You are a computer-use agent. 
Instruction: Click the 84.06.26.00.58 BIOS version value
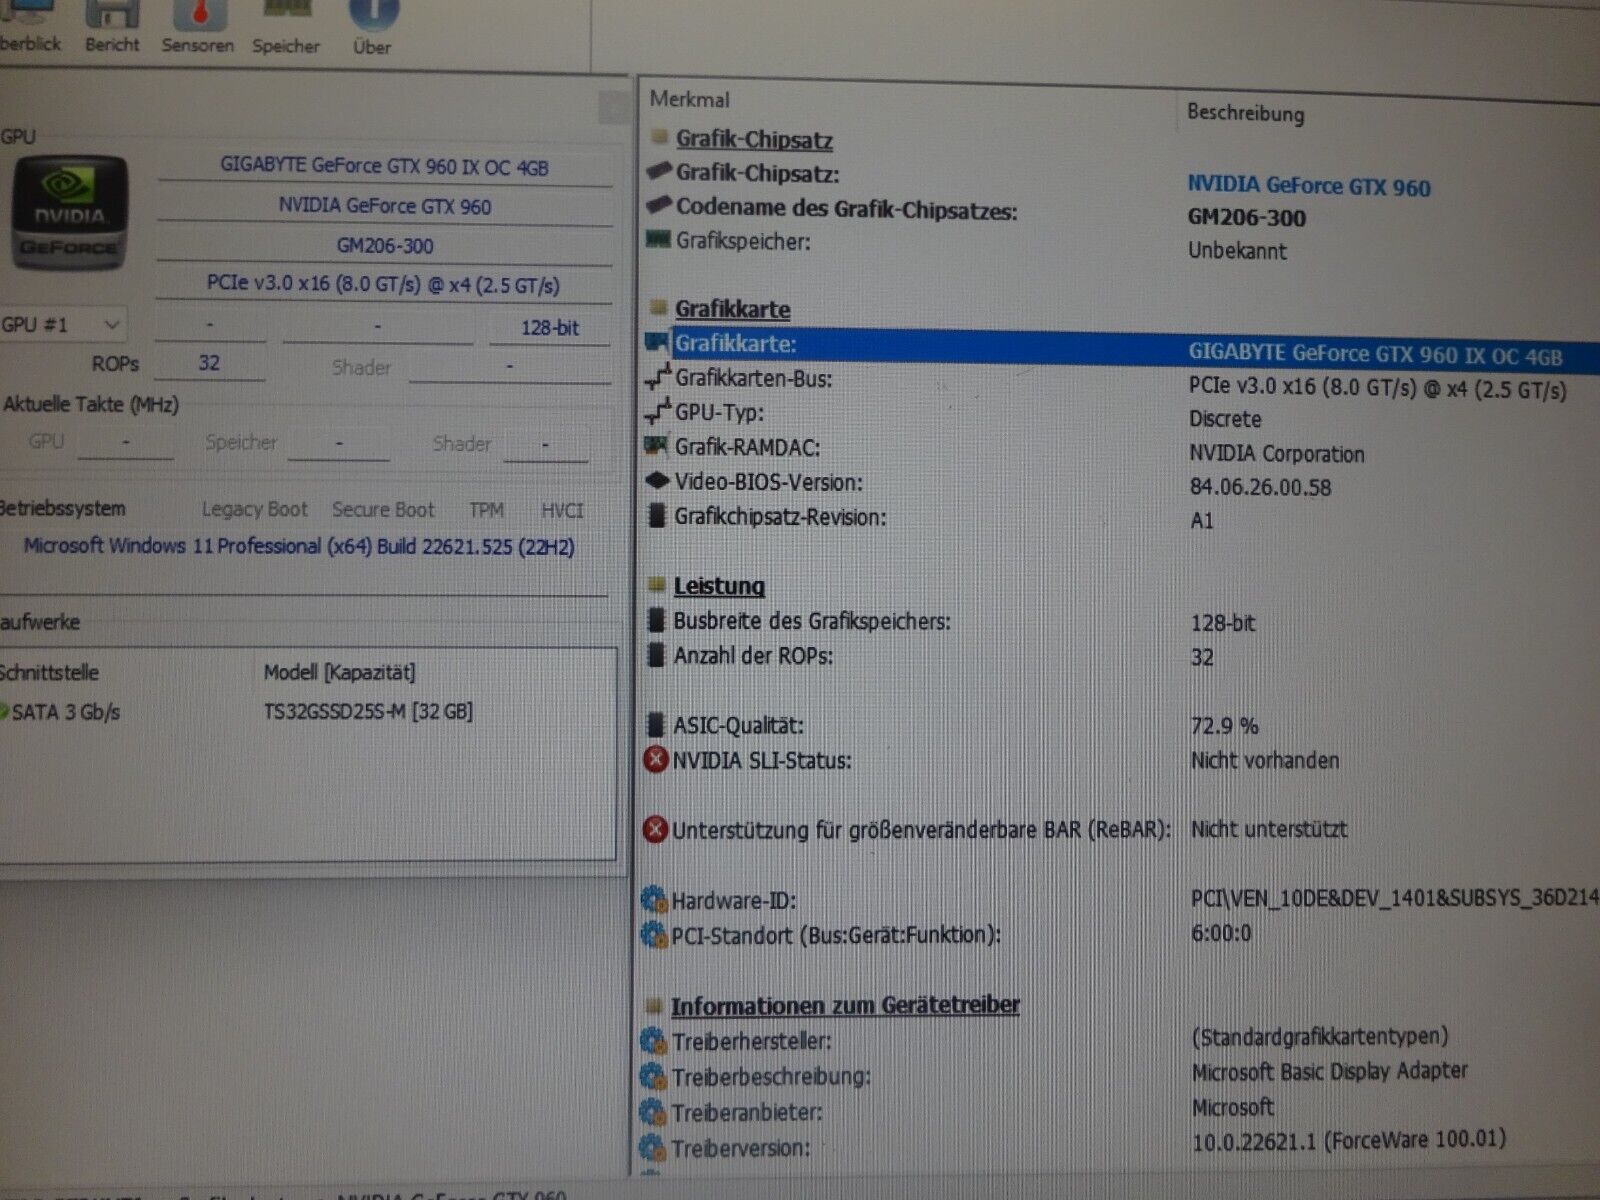point(1260,487)
